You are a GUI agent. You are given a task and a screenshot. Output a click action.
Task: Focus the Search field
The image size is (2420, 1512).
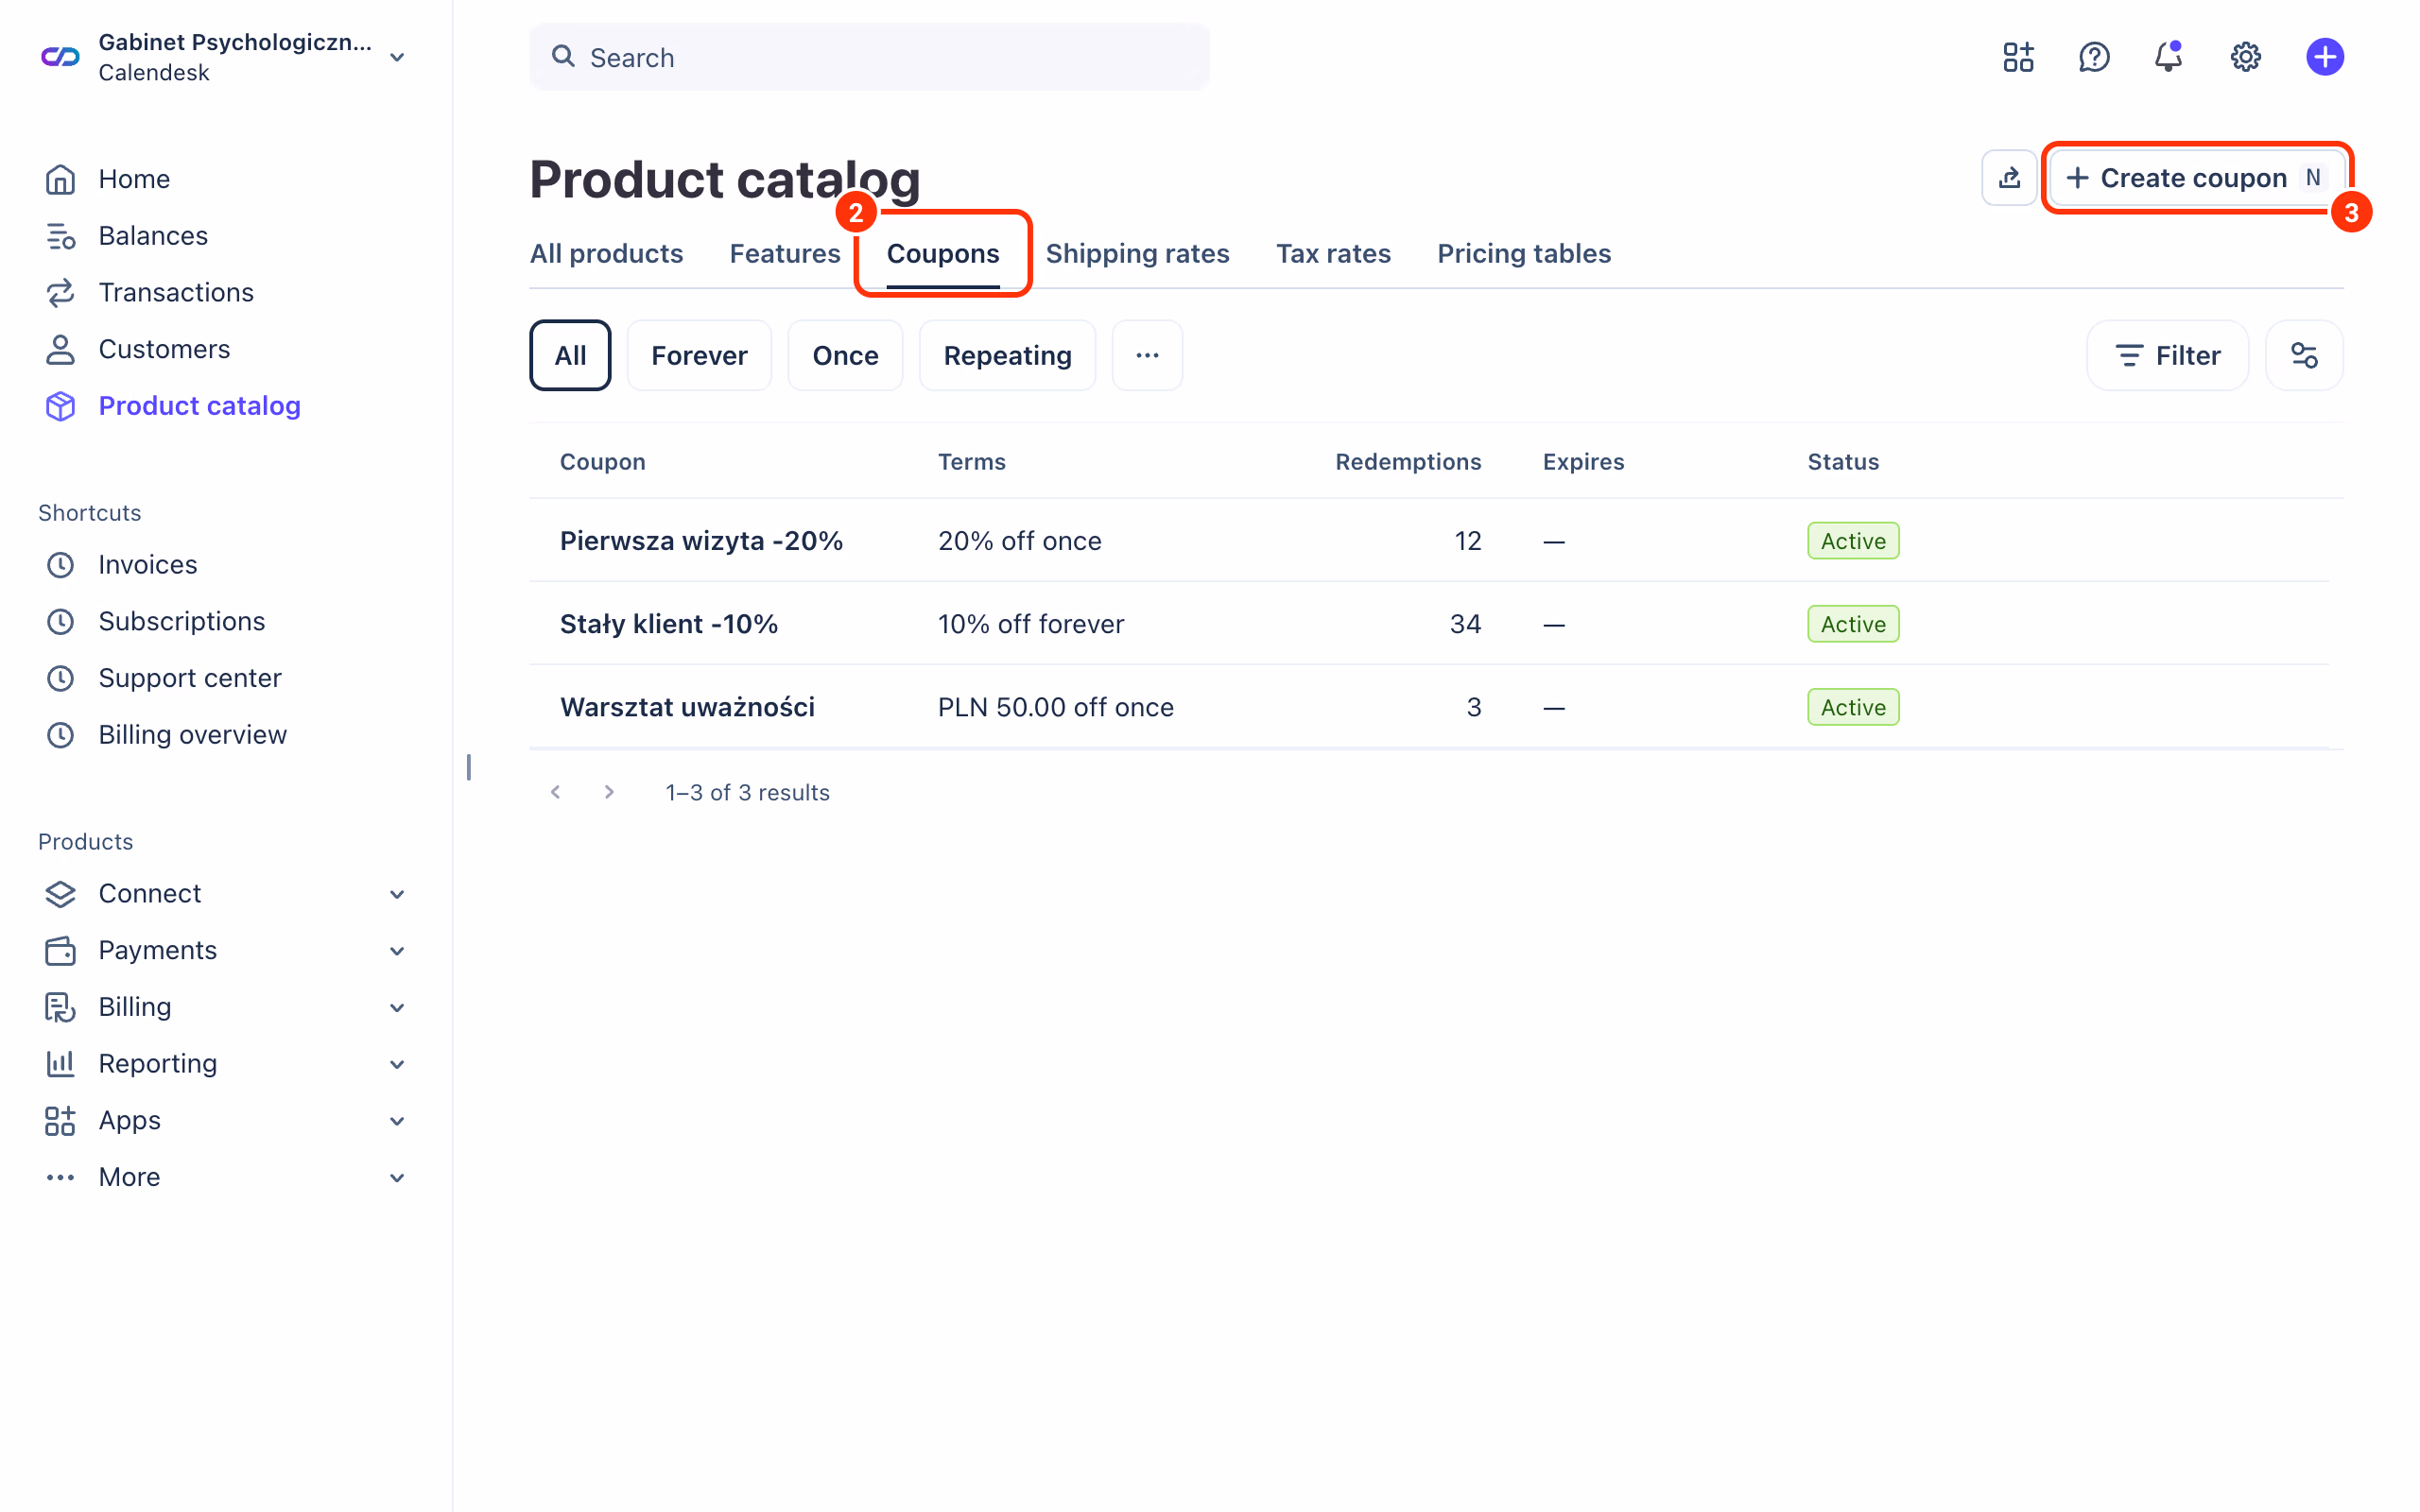[x=869, y=57]
